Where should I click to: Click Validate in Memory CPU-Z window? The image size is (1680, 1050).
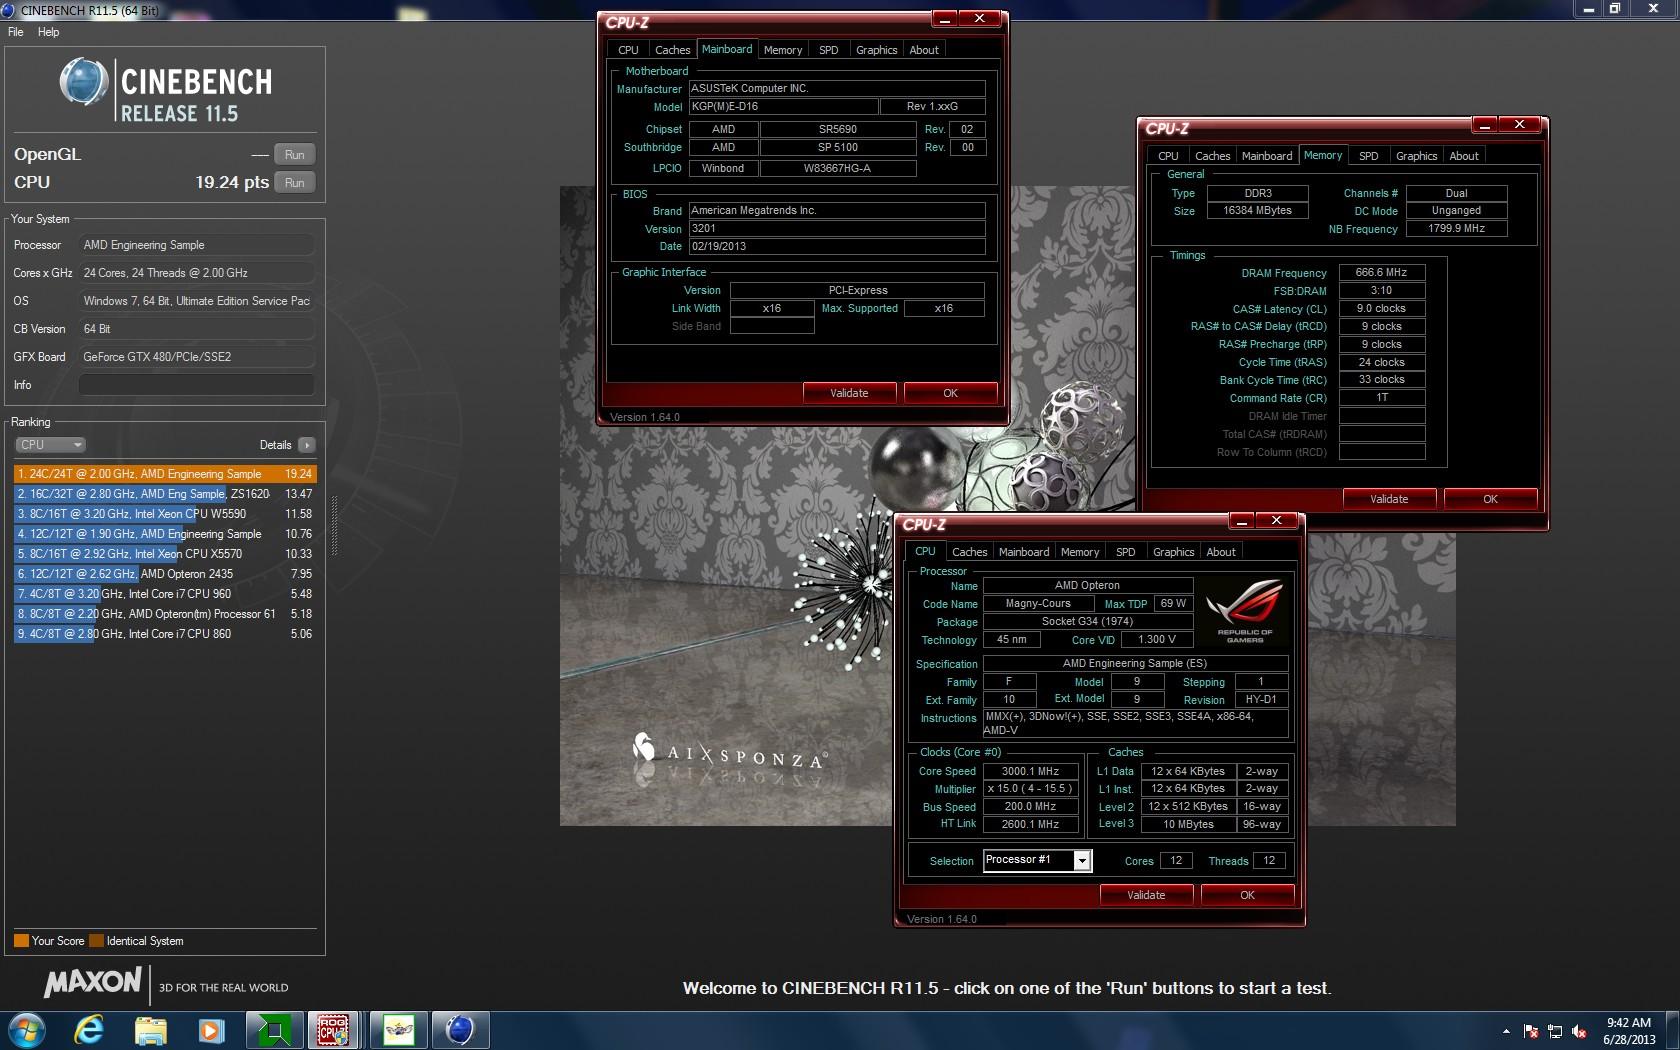pyautogui.click(x=1389, y=499)
